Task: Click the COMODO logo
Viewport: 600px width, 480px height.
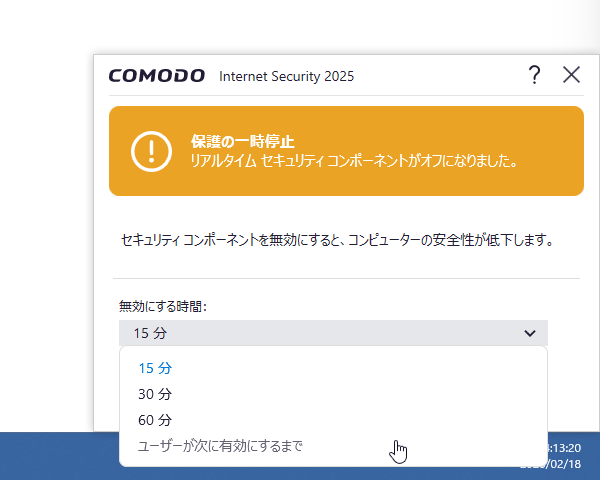Action: tap(157, 76)
